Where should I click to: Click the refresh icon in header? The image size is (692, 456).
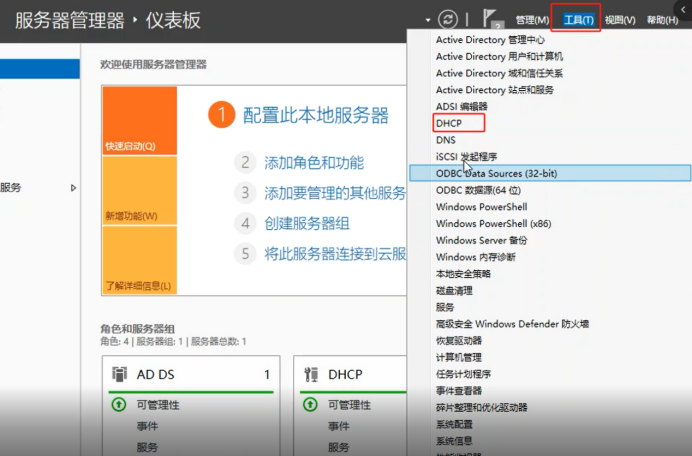pos(448,19)
